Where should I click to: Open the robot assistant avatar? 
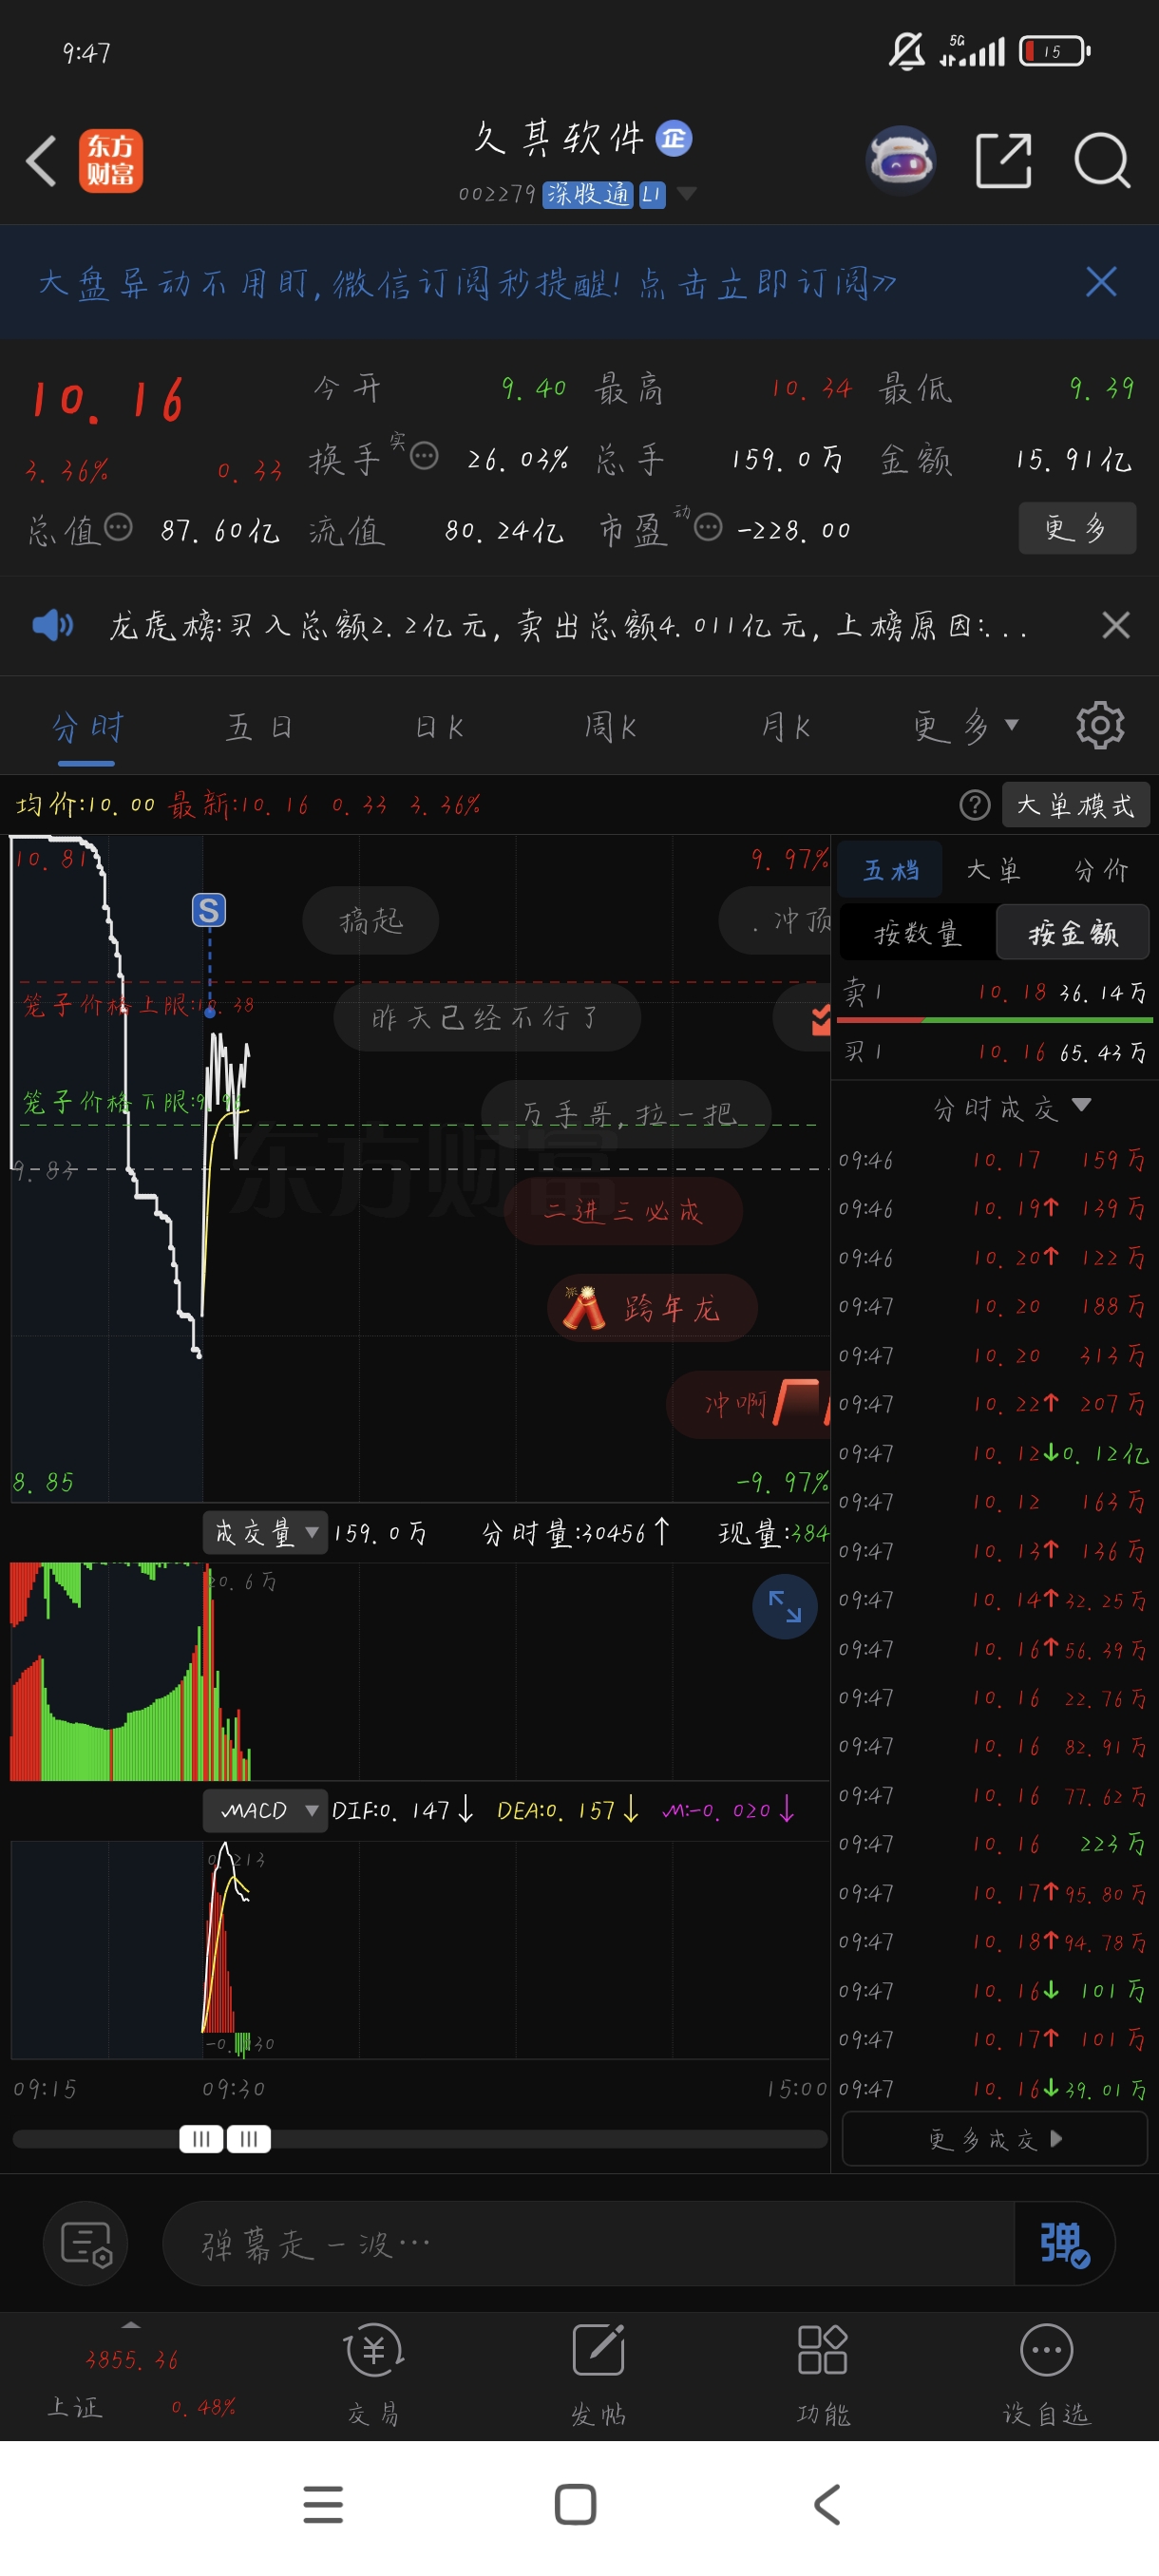point(901,160)
